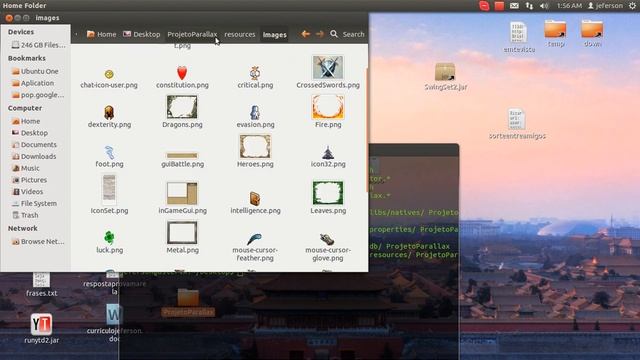Select runytd2.jar on desktop
Screen dimensions: 640x360
point(41,329)
